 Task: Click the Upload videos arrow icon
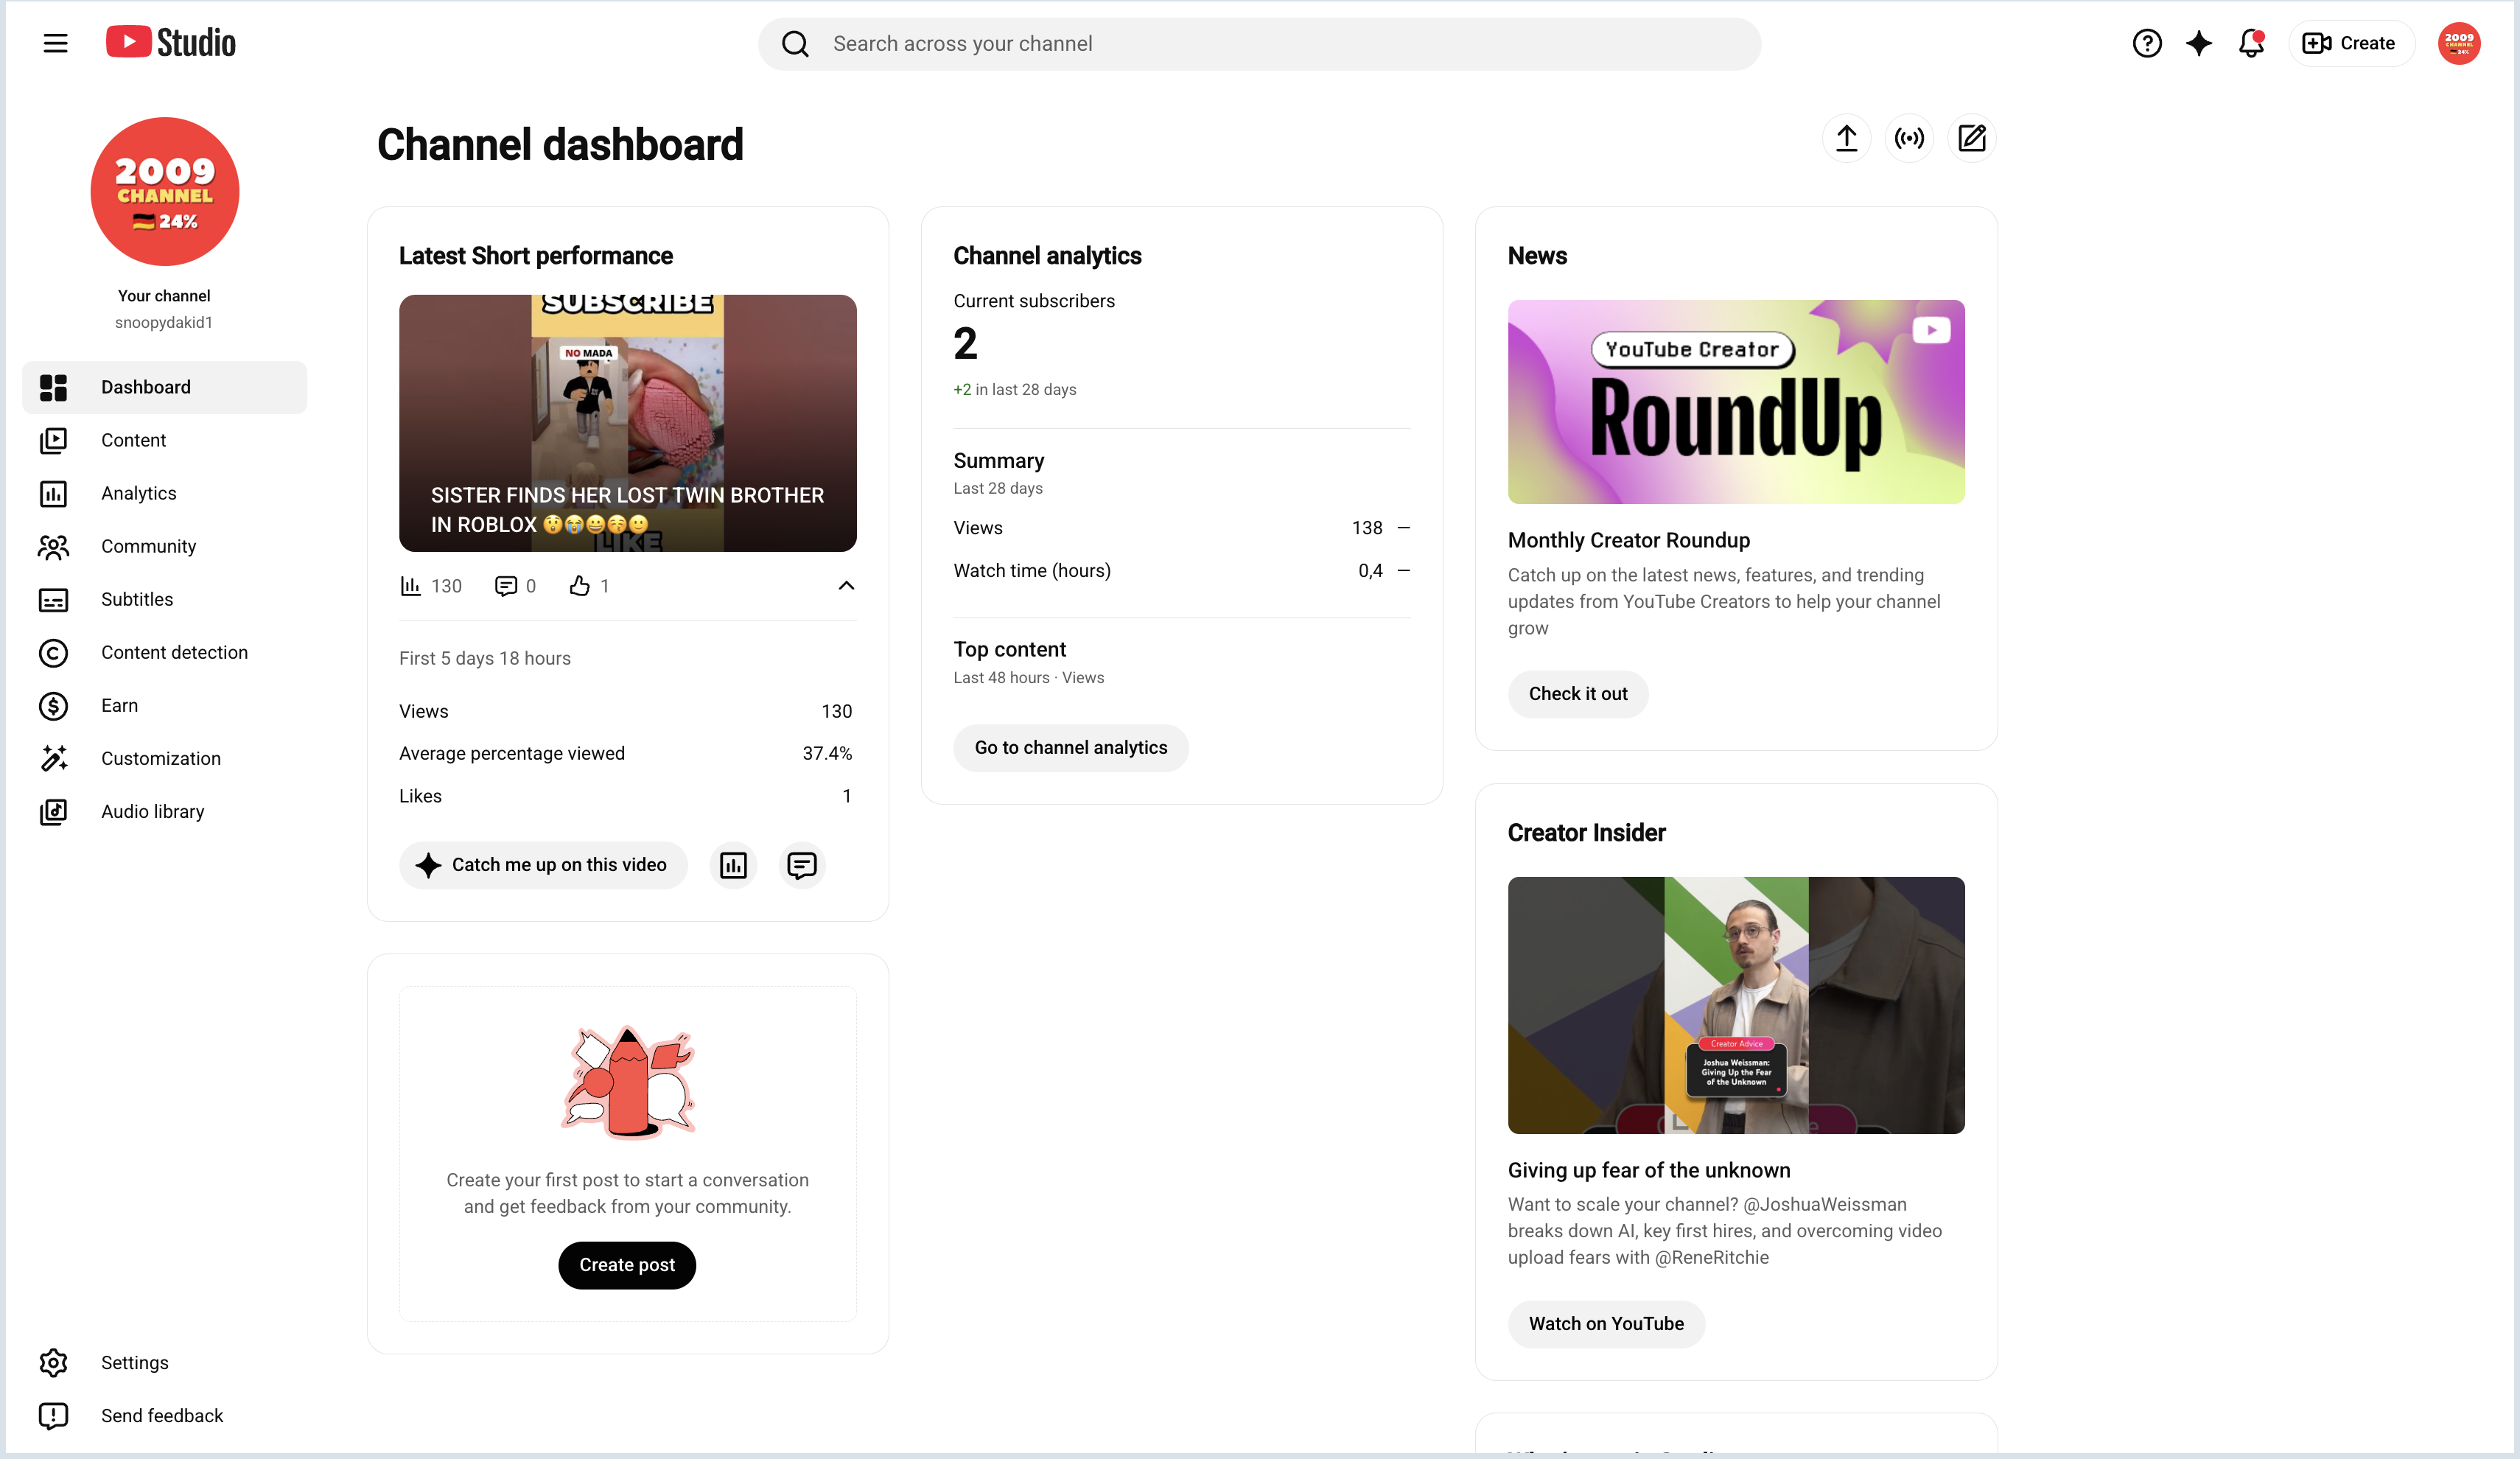[1846, 138]
